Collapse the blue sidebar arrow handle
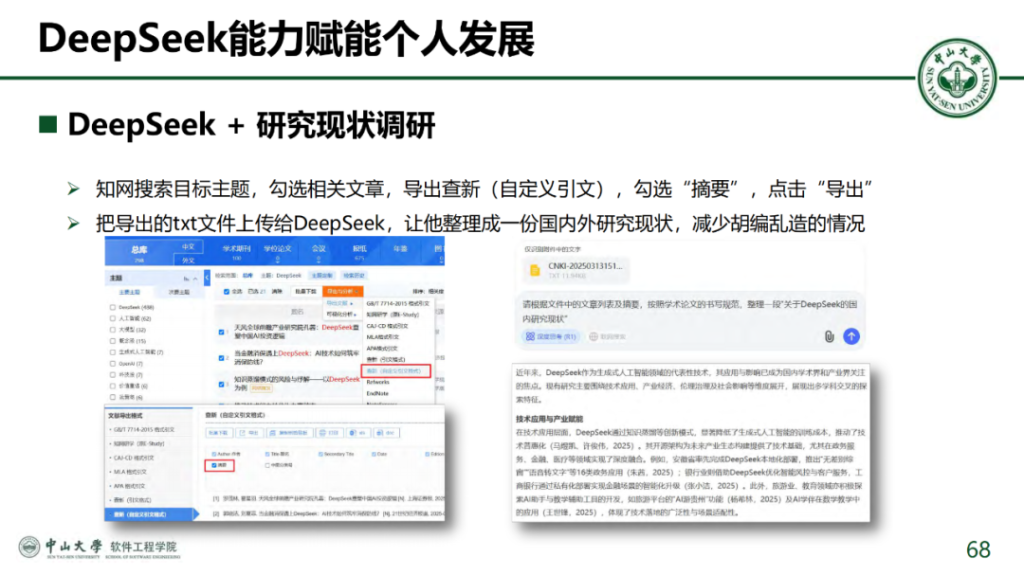Image resolution: width=1024 pixels, height=576 pixels. coord(207,278)
